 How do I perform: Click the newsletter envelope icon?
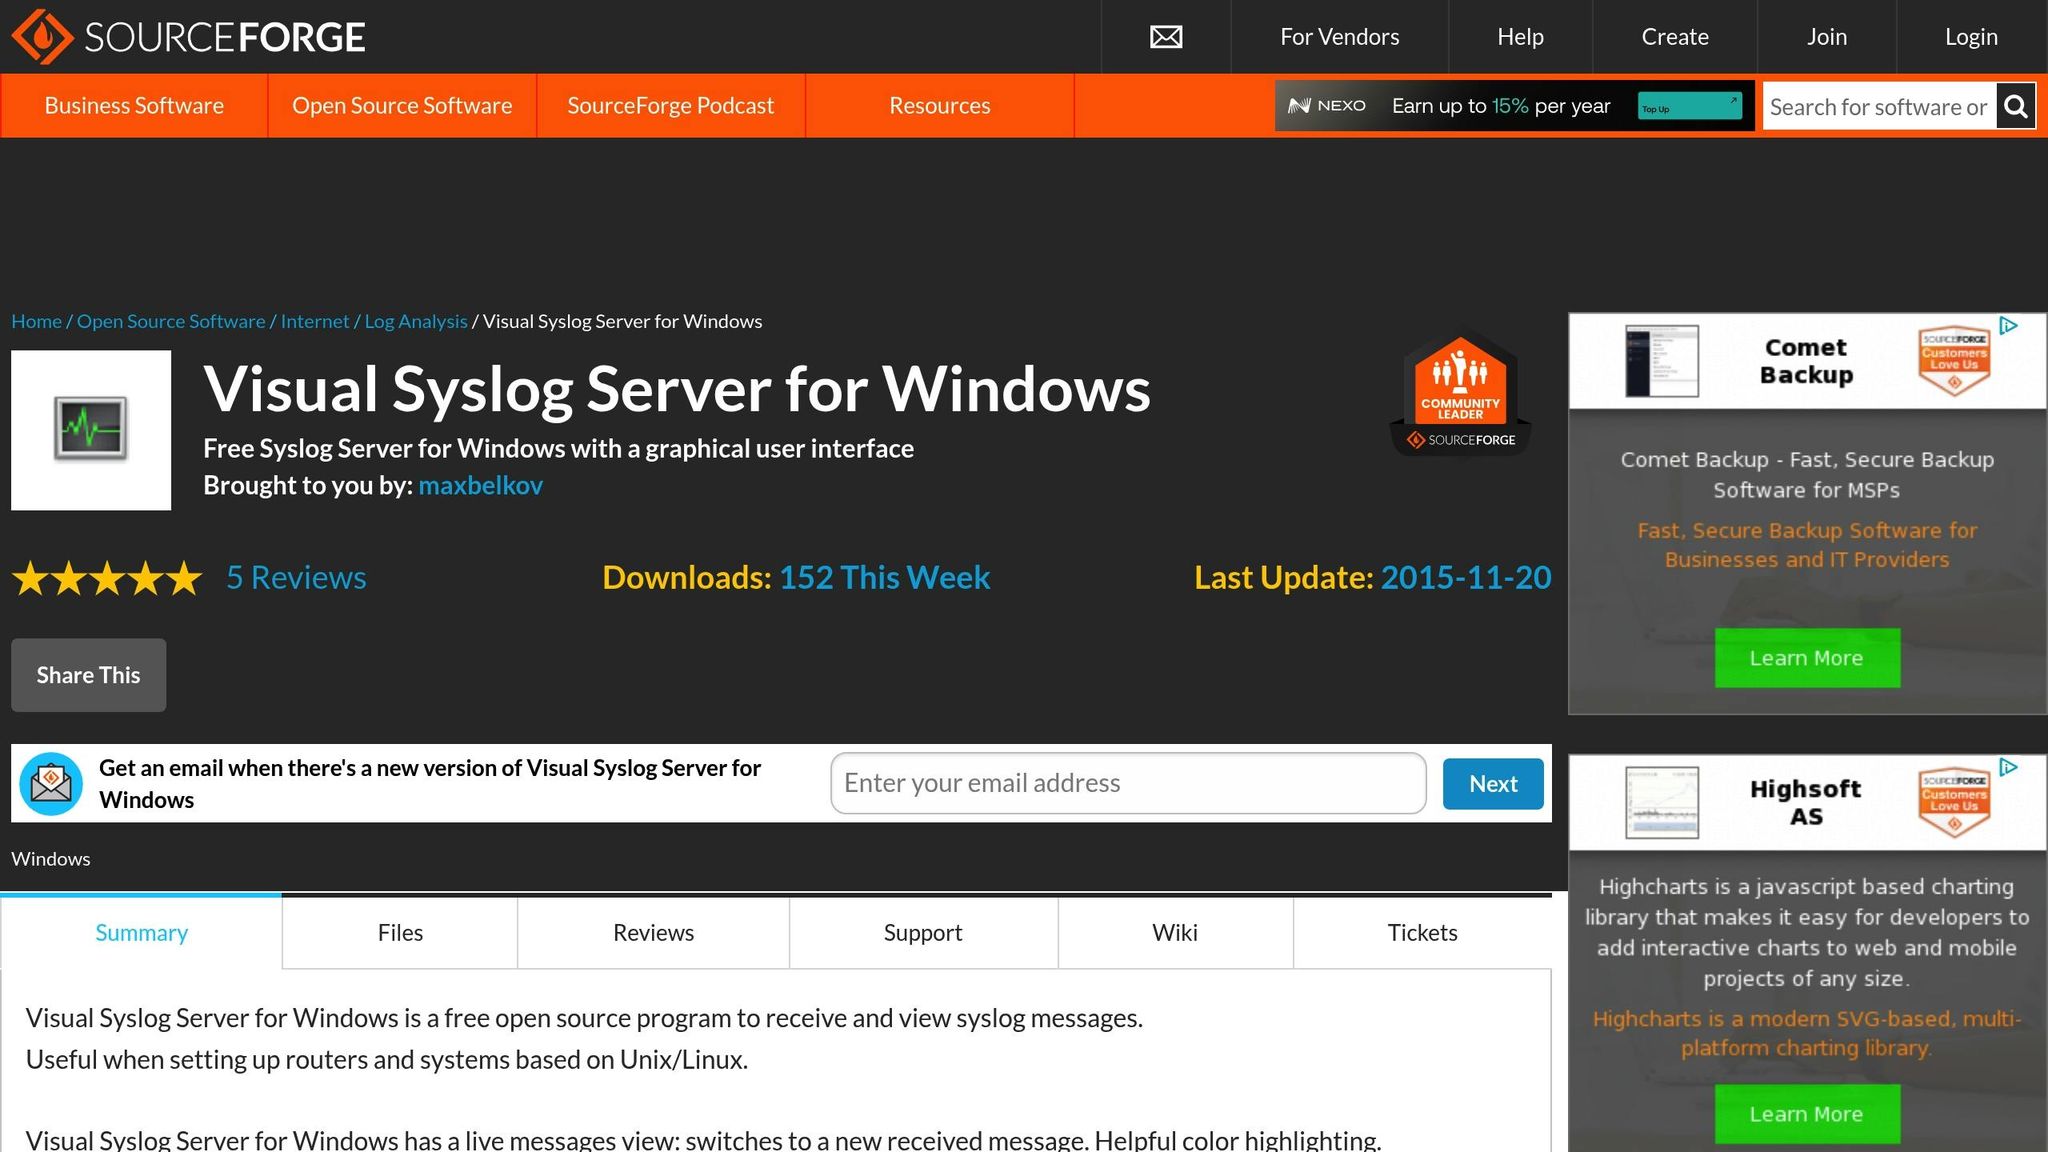pos(51,783)
